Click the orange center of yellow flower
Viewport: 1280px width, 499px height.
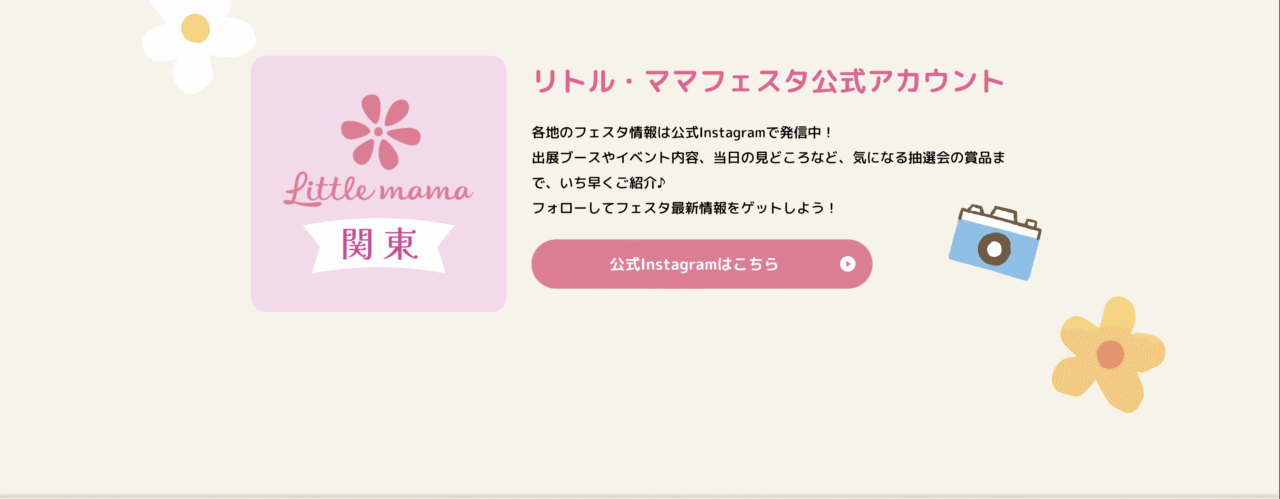tap(1110, 354)
